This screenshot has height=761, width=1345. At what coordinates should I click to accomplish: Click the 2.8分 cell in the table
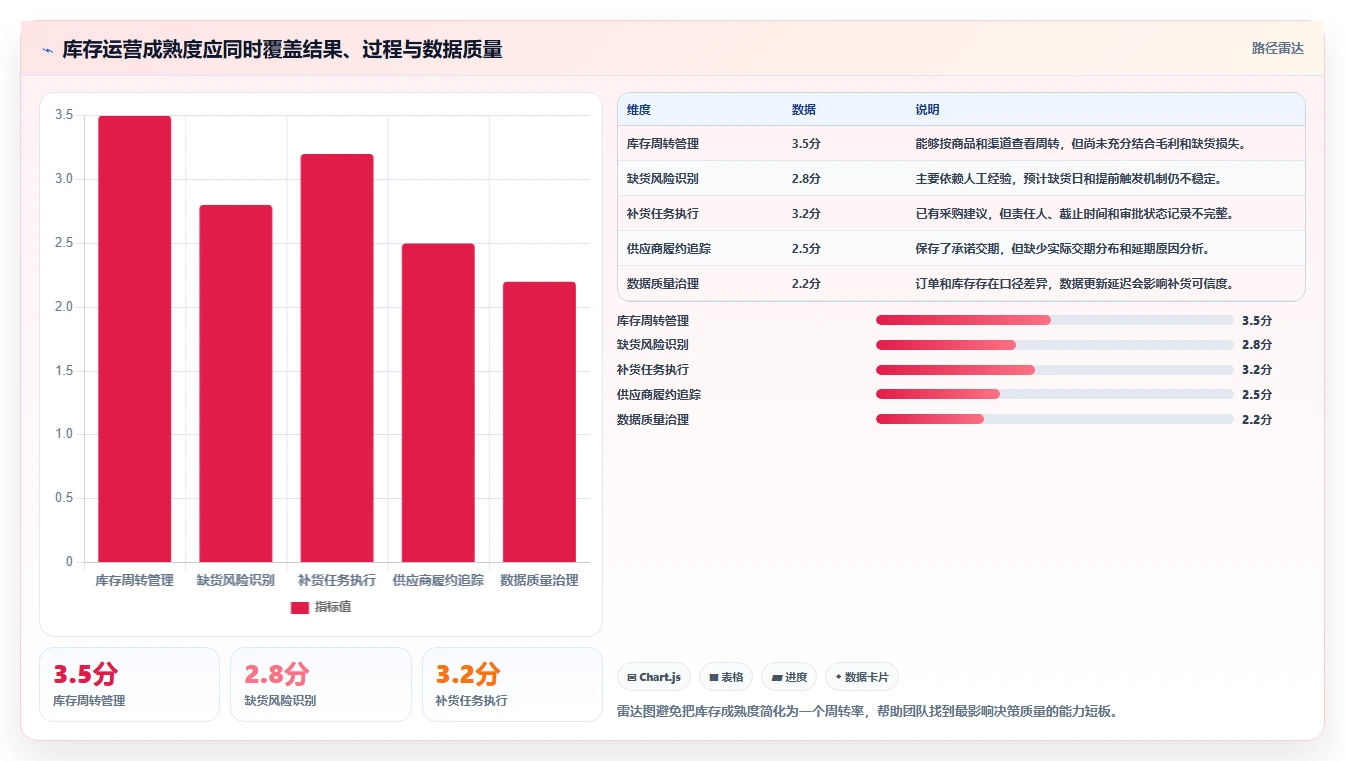tap(806, 179)
